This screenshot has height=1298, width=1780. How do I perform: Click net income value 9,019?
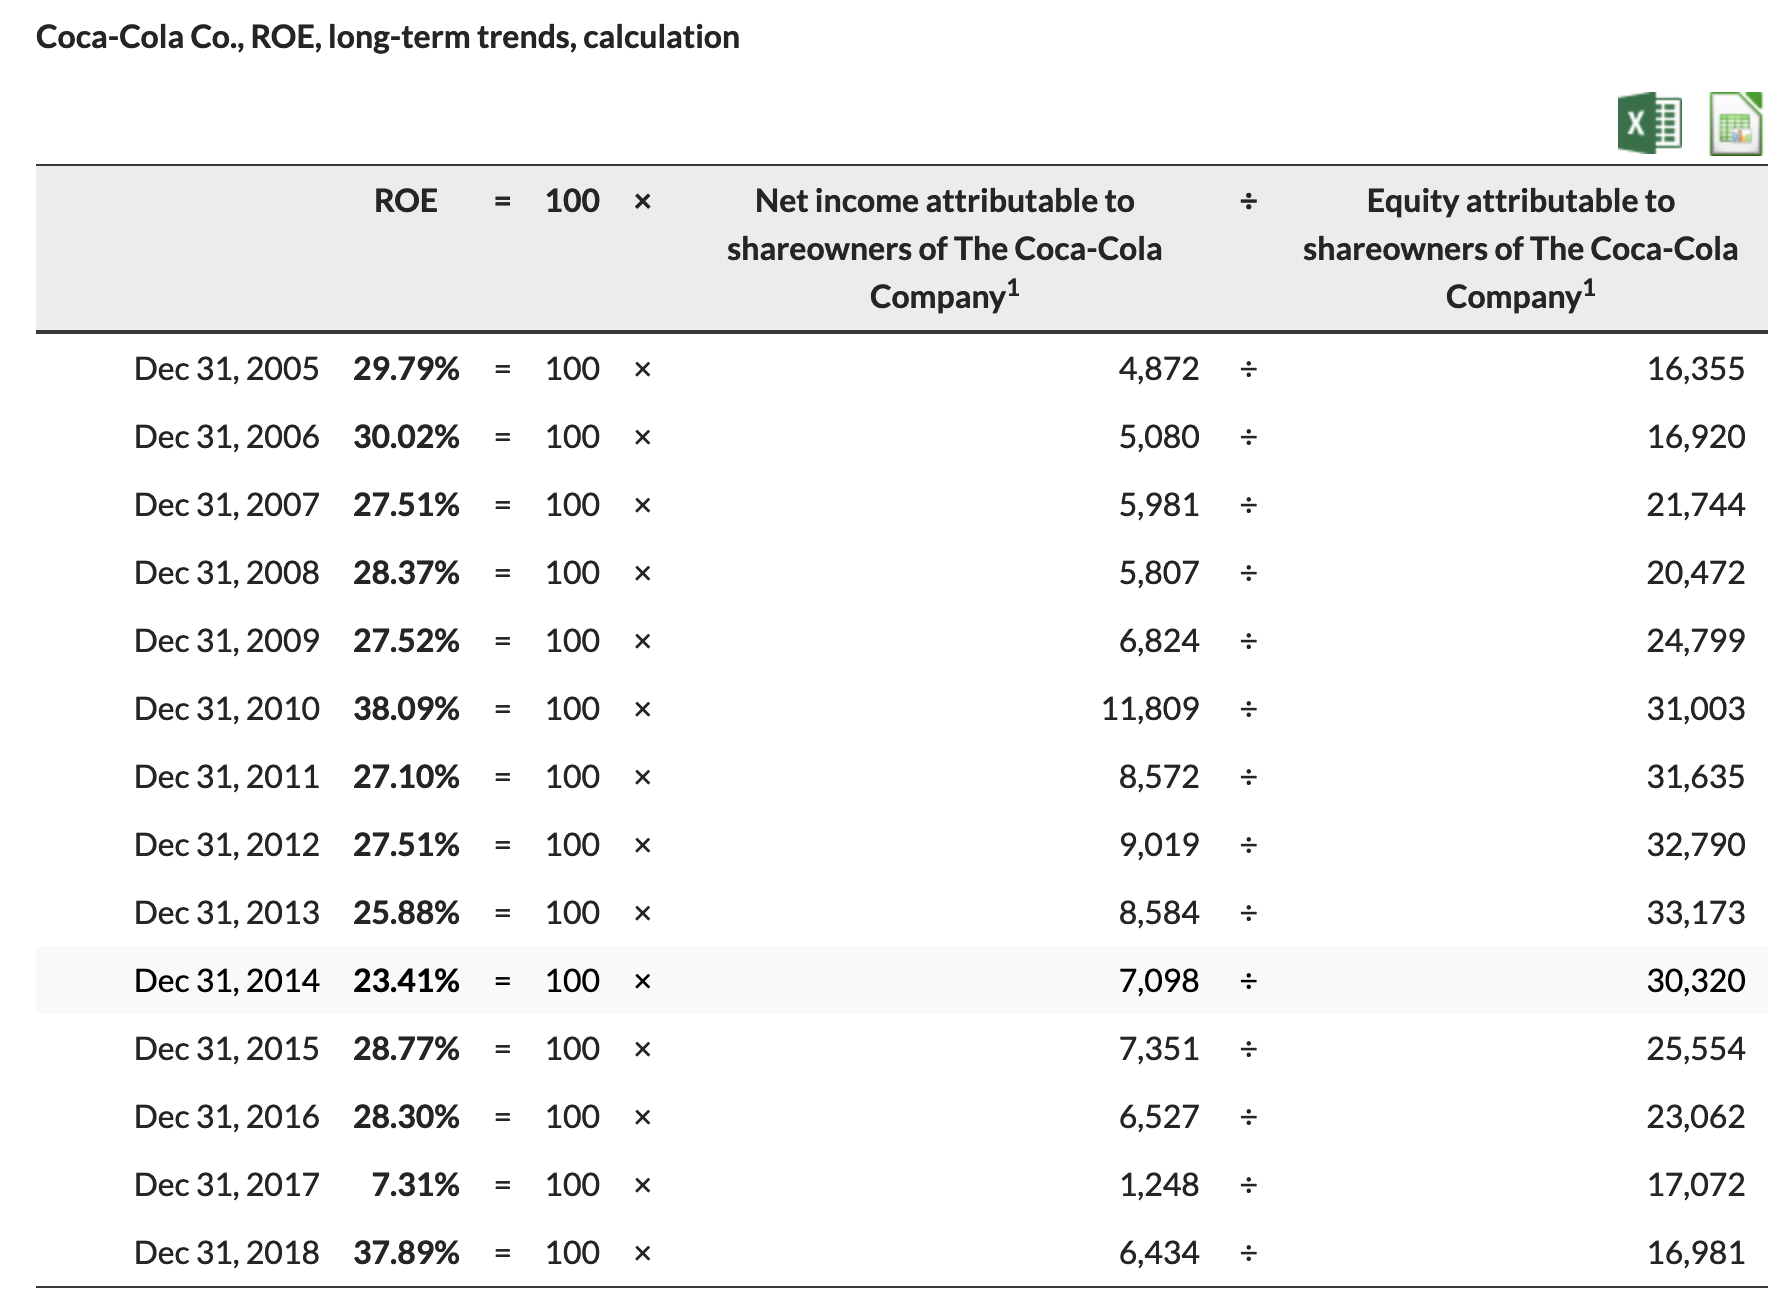pos(1158,845)
